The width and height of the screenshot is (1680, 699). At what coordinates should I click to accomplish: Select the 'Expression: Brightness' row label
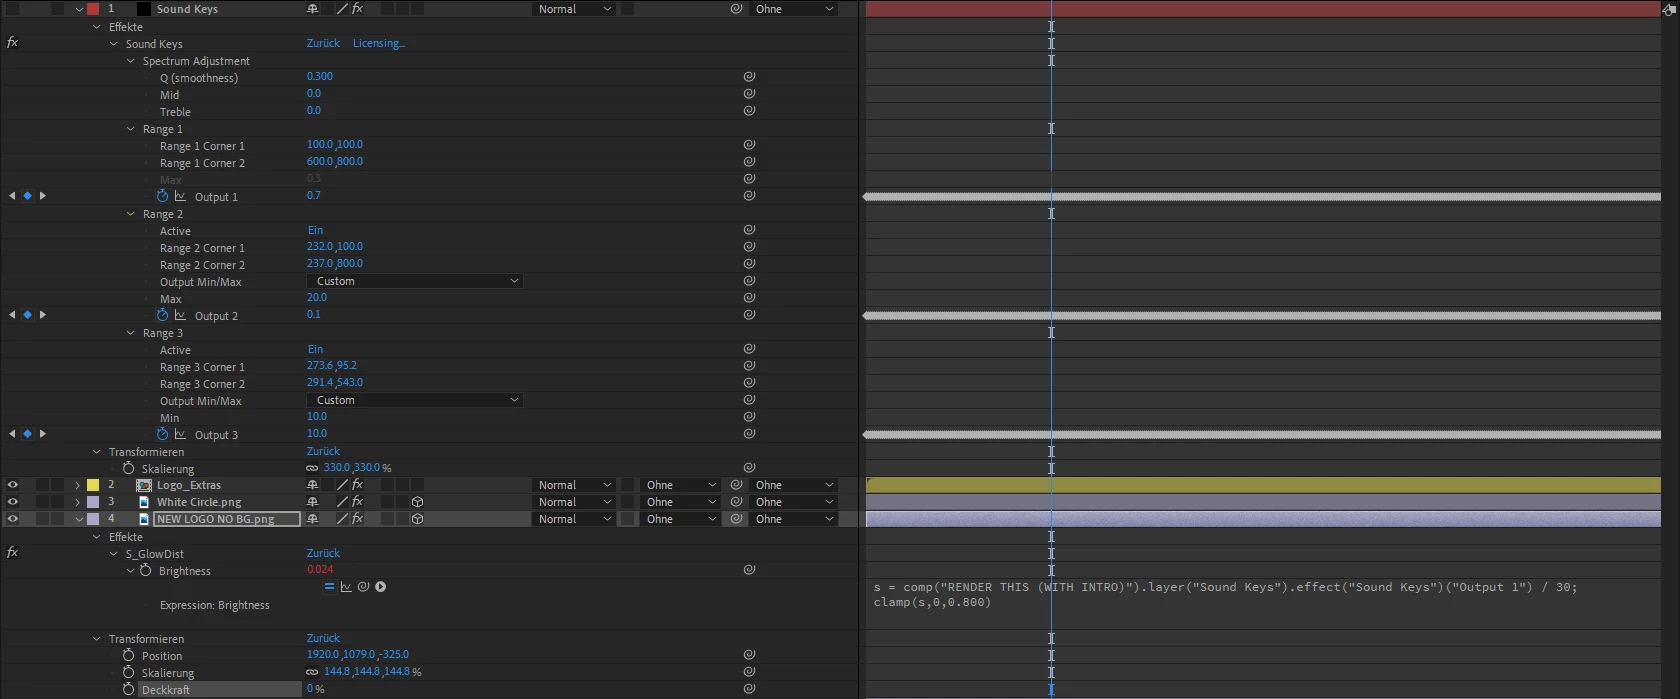pos(215,605)
